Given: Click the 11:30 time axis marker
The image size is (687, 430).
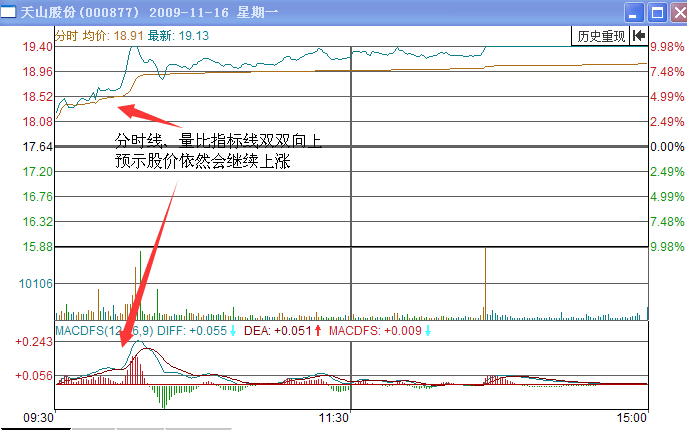Looking at the screenshot, I should point(333,417).
